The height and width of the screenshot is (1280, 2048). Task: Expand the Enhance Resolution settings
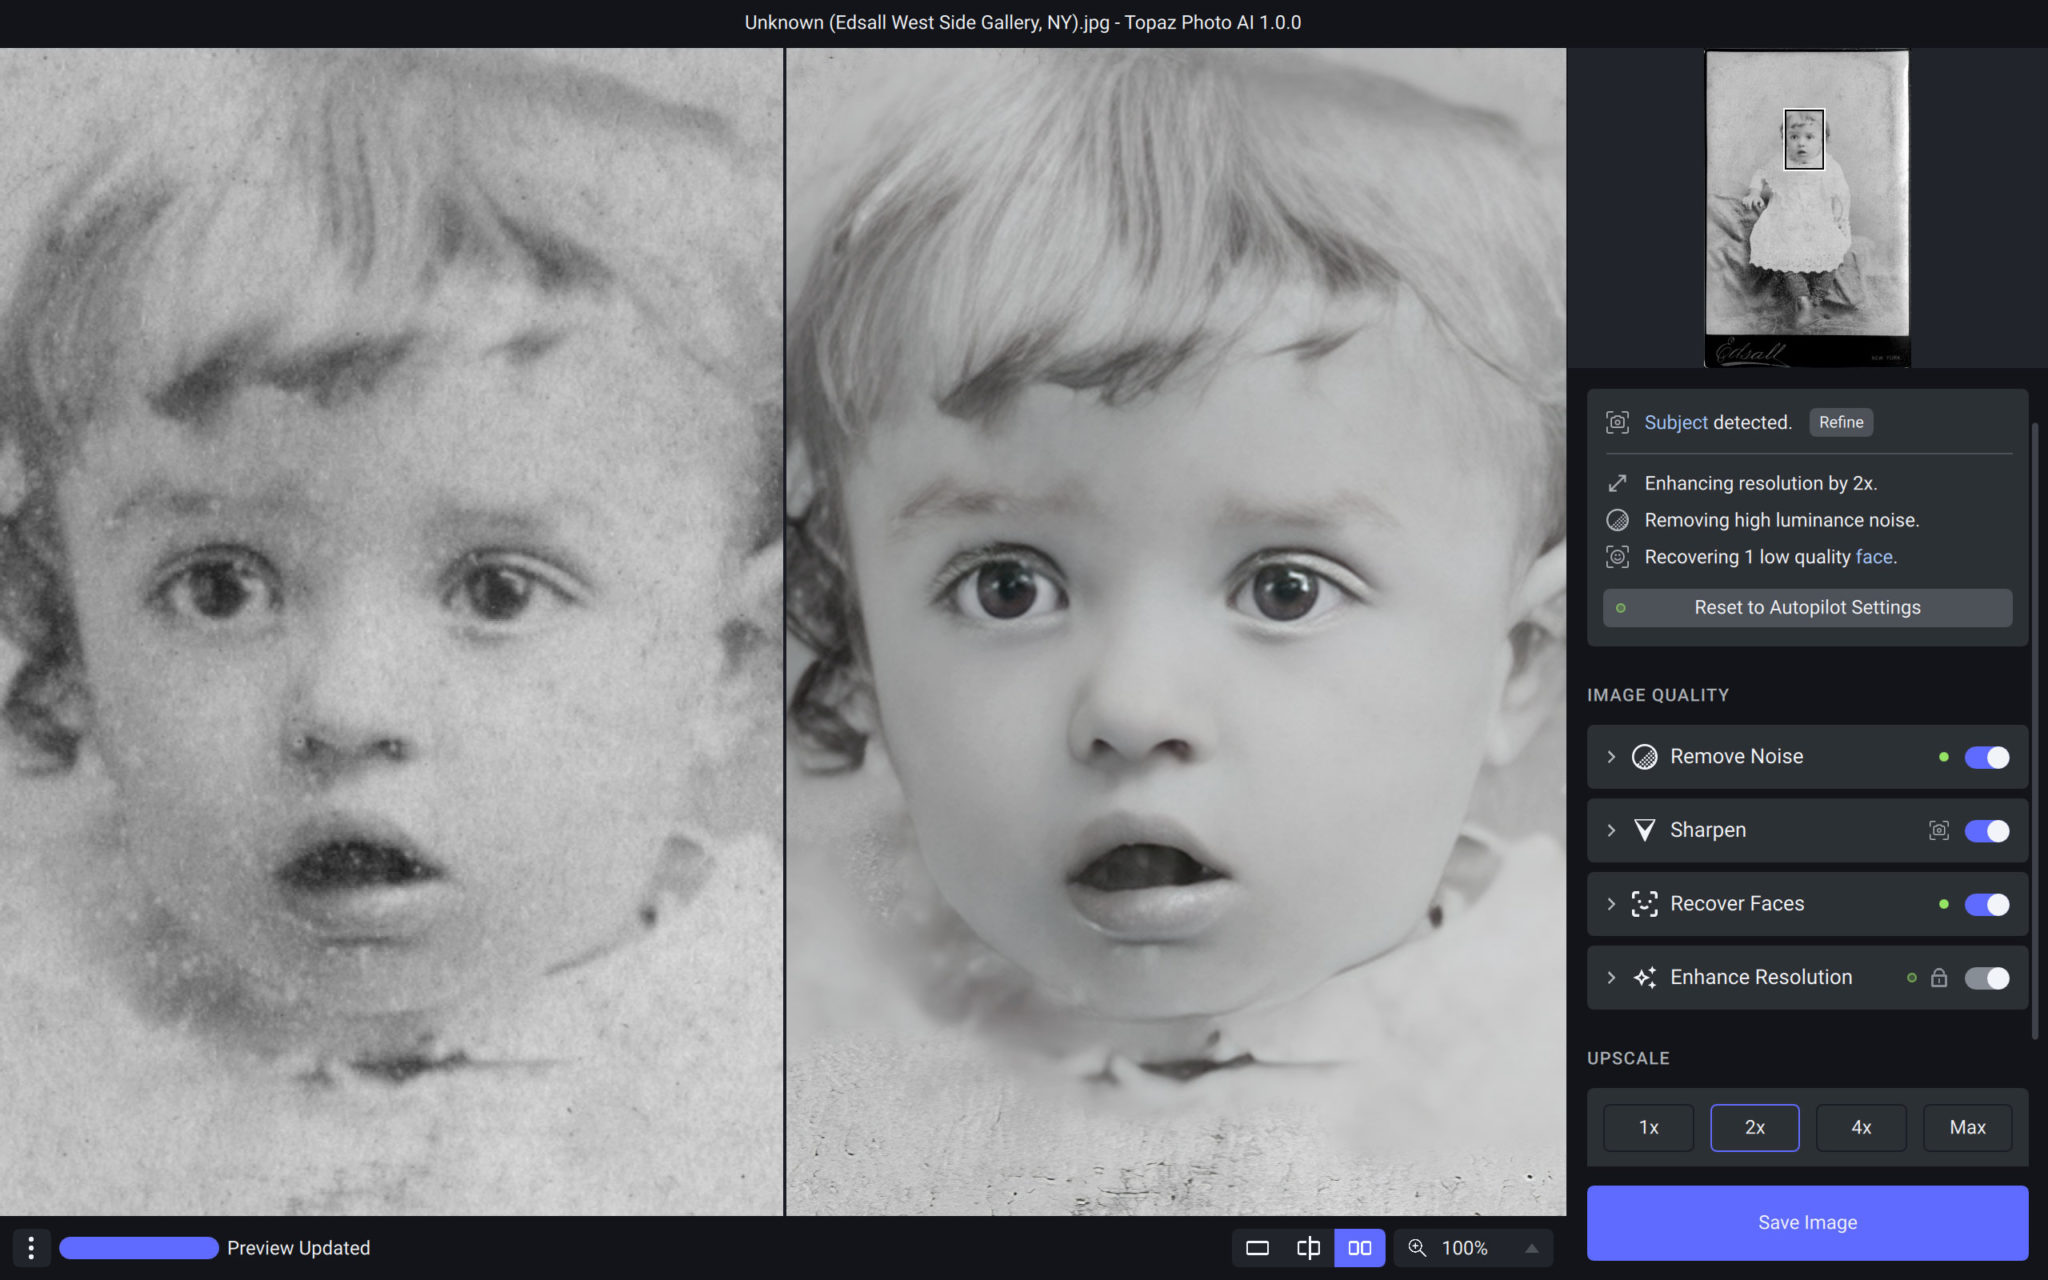[x=1612, y=976]
